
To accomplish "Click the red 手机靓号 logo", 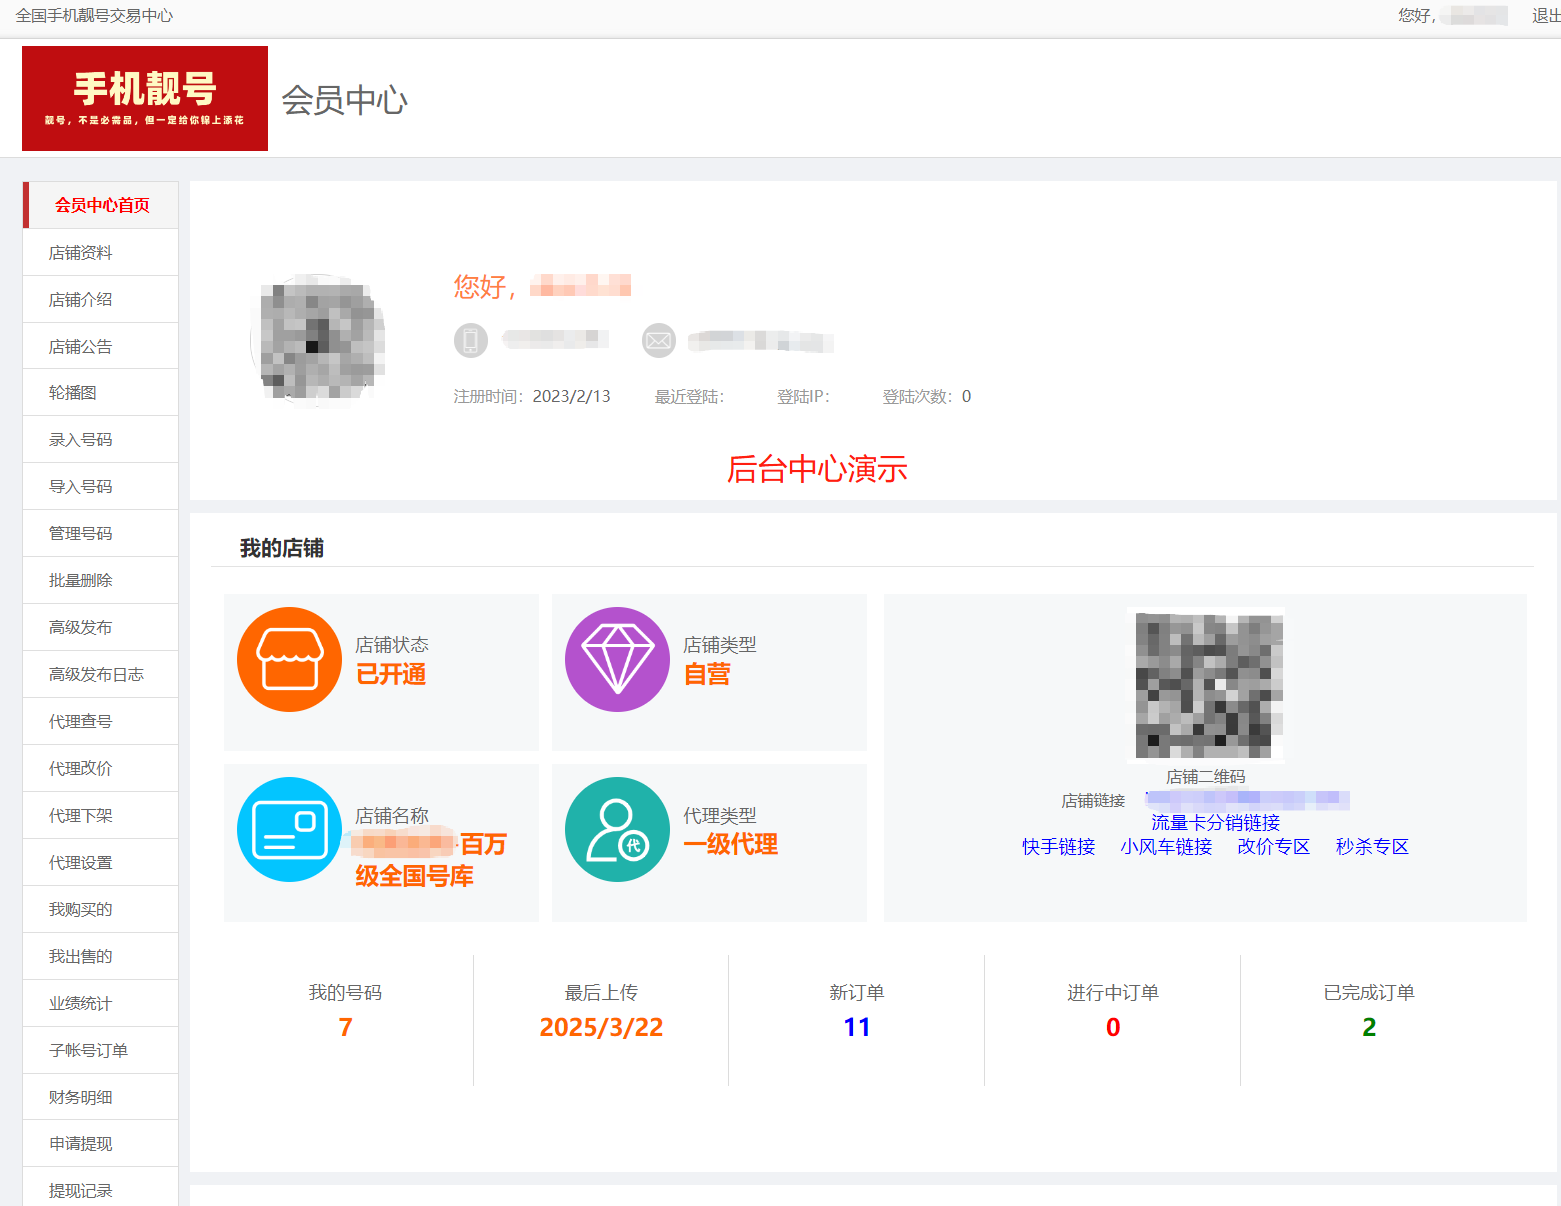I will (145, 98).
